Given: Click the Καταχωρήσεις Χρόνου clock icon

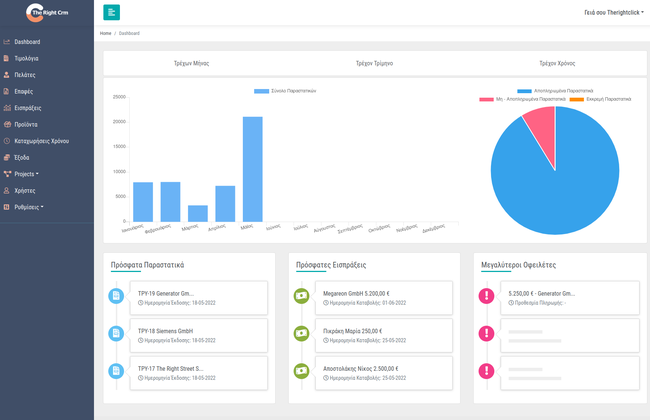Looking at the screenshot, I should point(7,141).
